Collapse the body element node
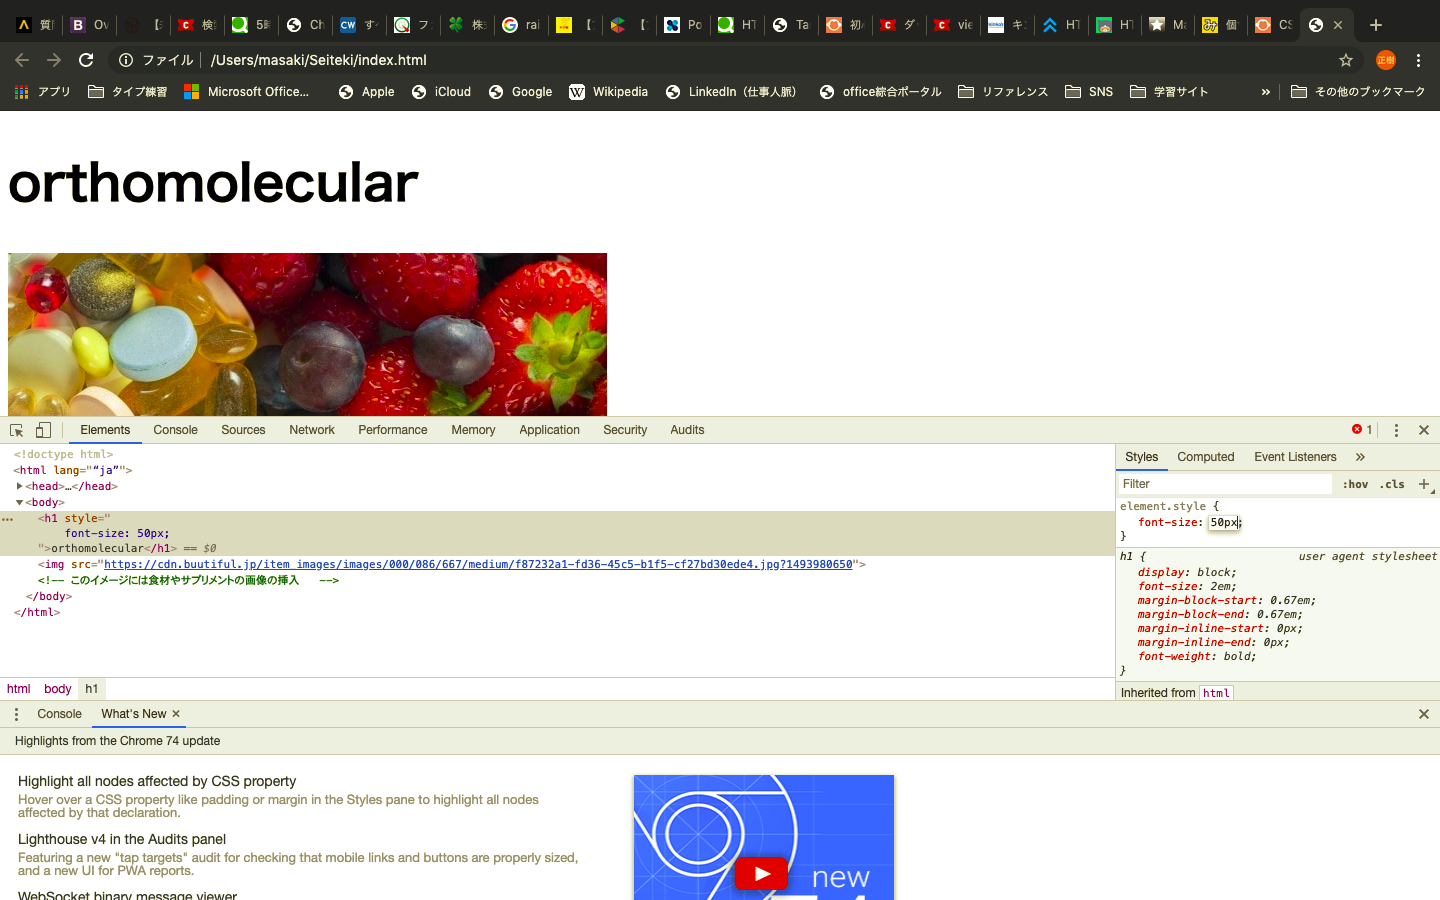Viewport: 1440px width, 900px height. [19, 502]
